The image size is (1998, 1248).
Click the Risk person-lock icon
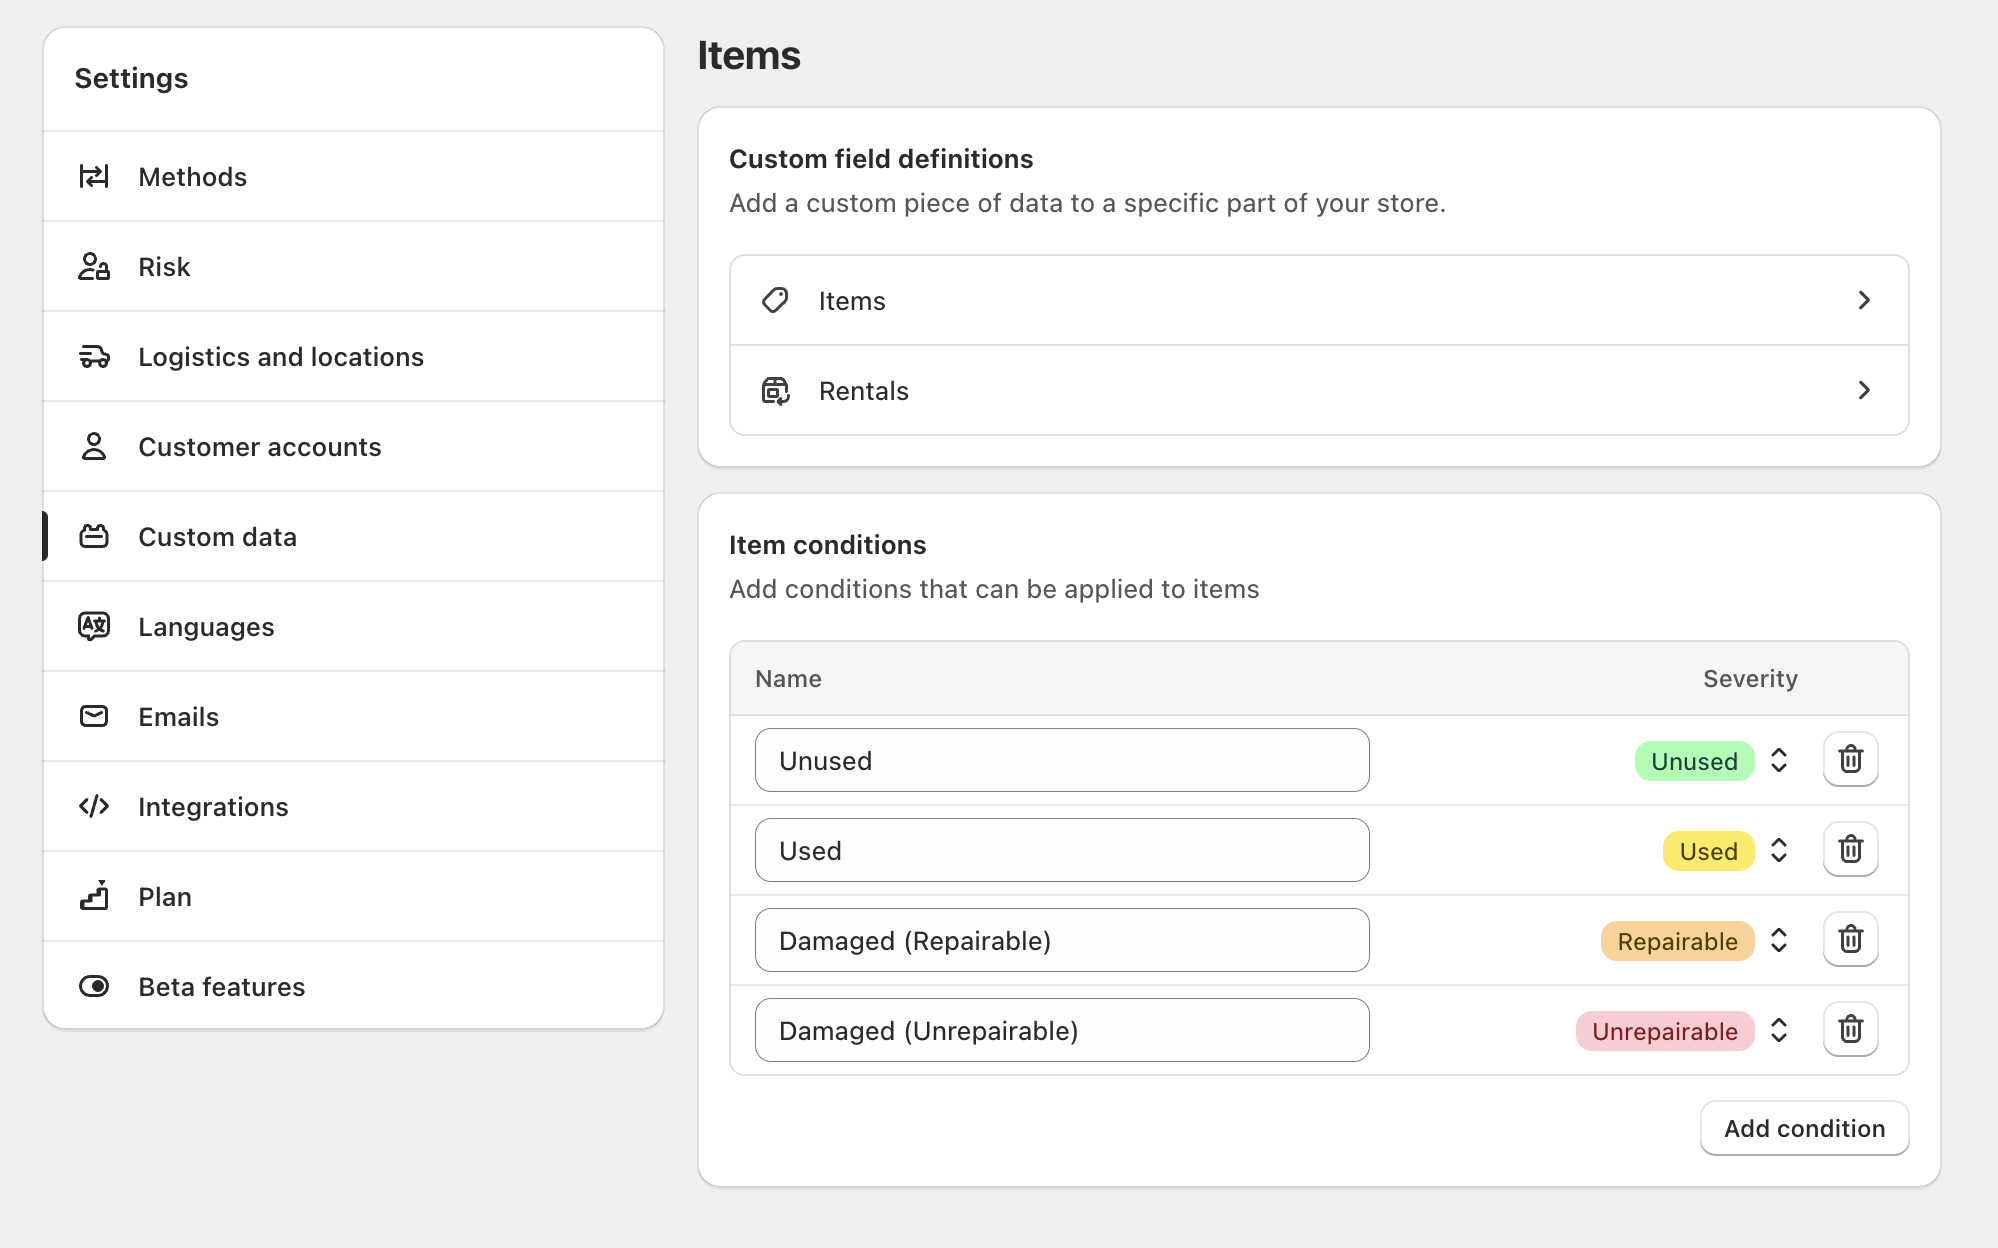[94, 267]
